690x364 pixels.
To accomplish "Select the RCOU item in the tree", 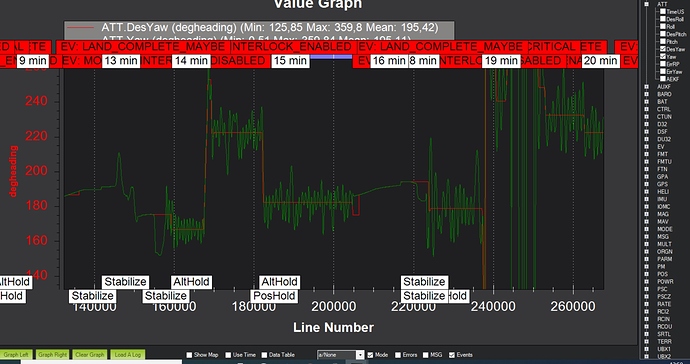I will (x=664, y=327).
